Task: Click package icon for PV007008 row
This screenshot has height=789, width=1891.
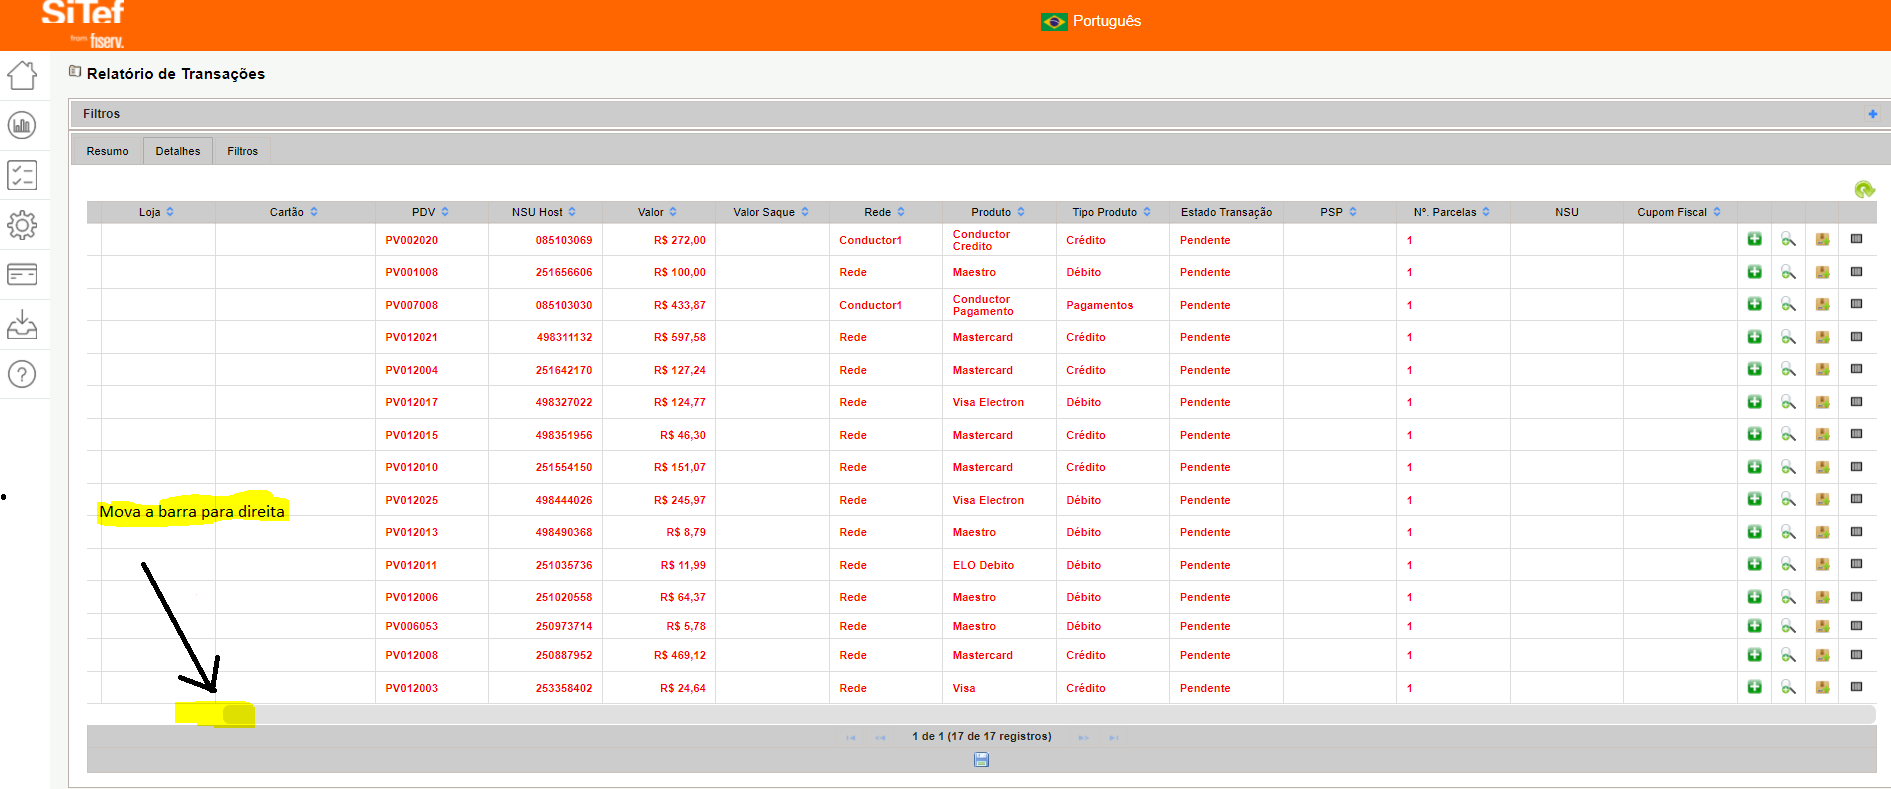Action: click(1822, 305)
